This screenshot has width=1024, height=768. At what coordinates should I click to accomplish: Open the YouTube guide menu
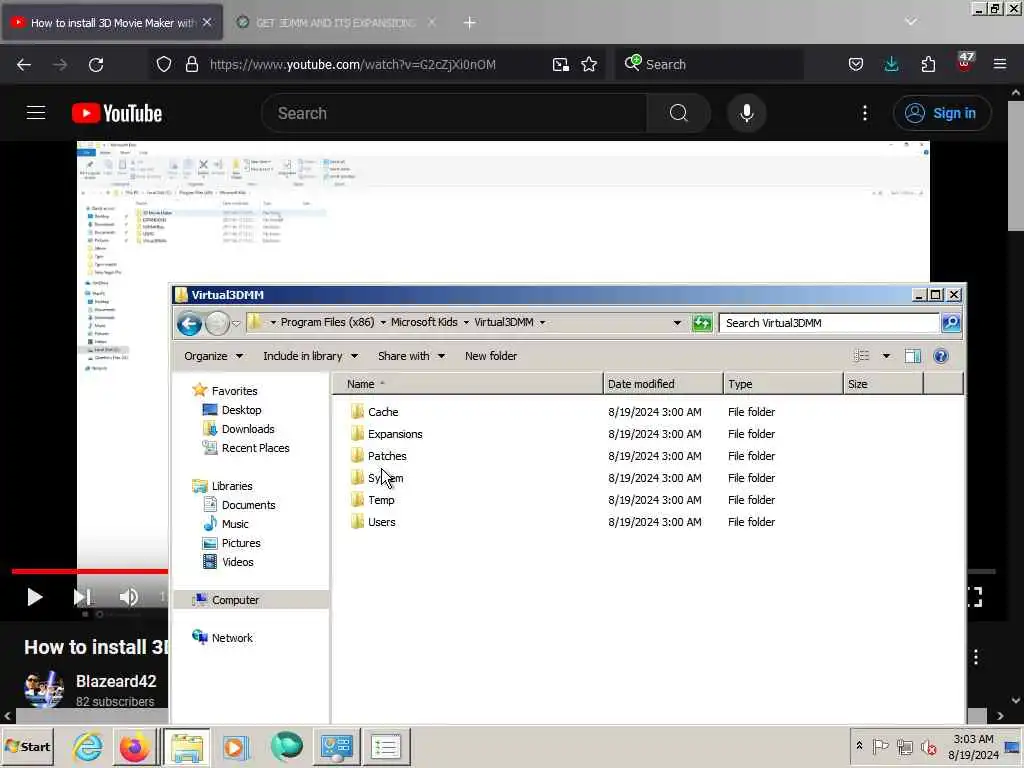pos(36,113)
